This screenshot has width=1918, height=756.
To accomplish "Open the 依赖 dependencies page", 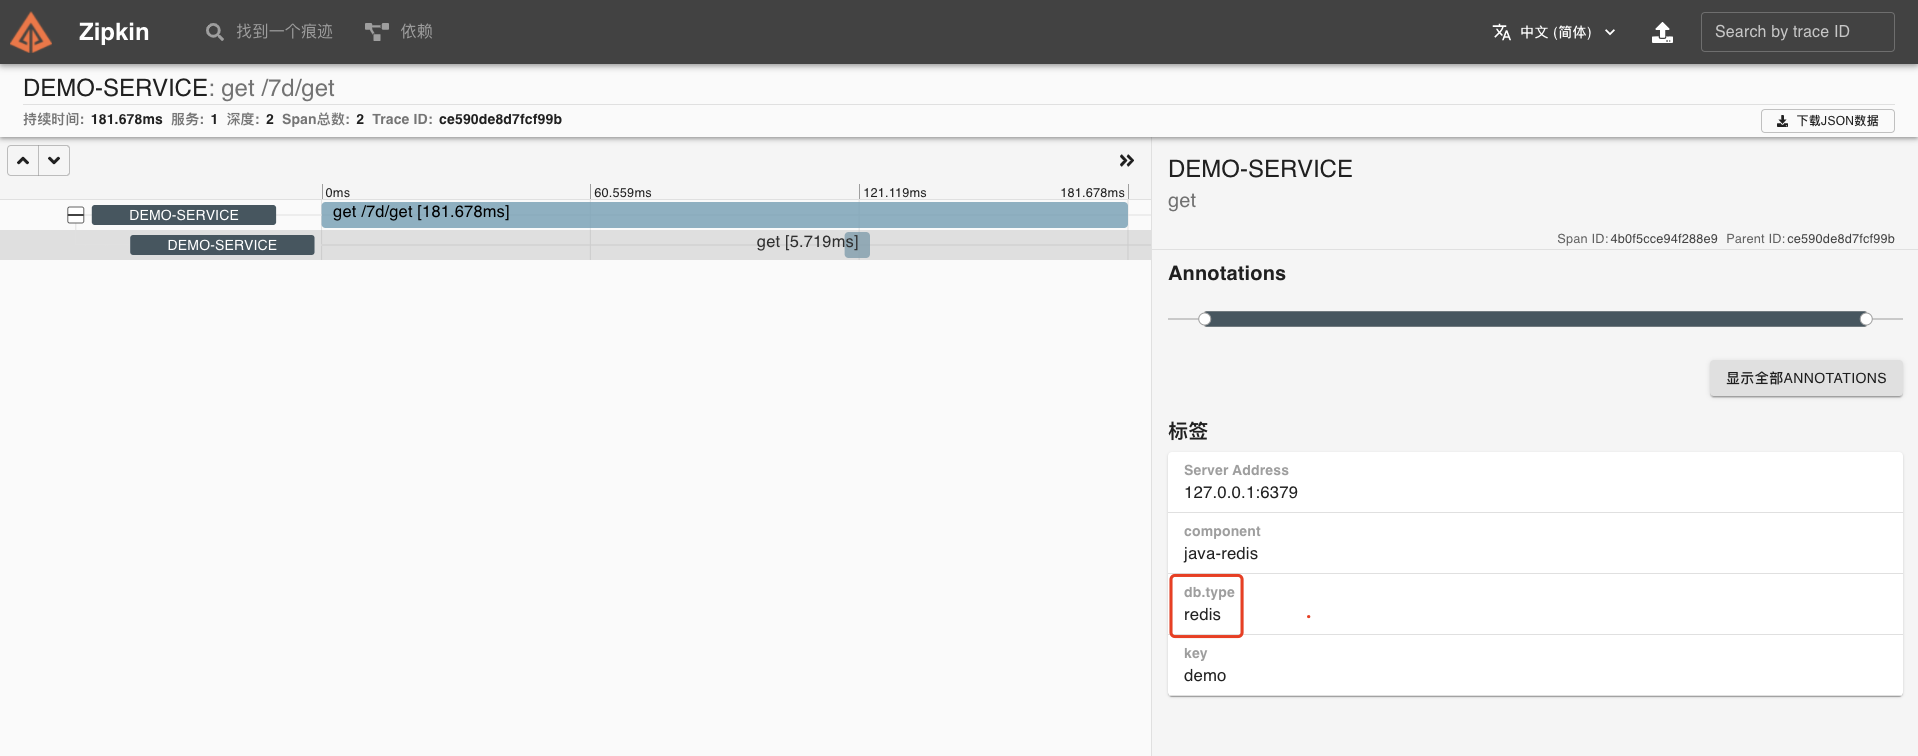I will tap(398, 32).
